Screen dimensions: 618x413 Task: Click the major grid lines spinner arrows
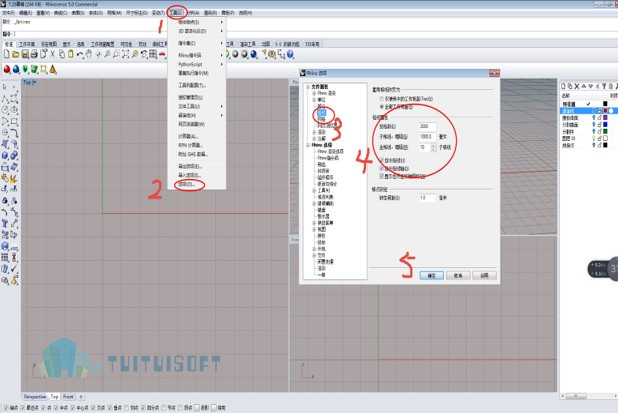433,147
